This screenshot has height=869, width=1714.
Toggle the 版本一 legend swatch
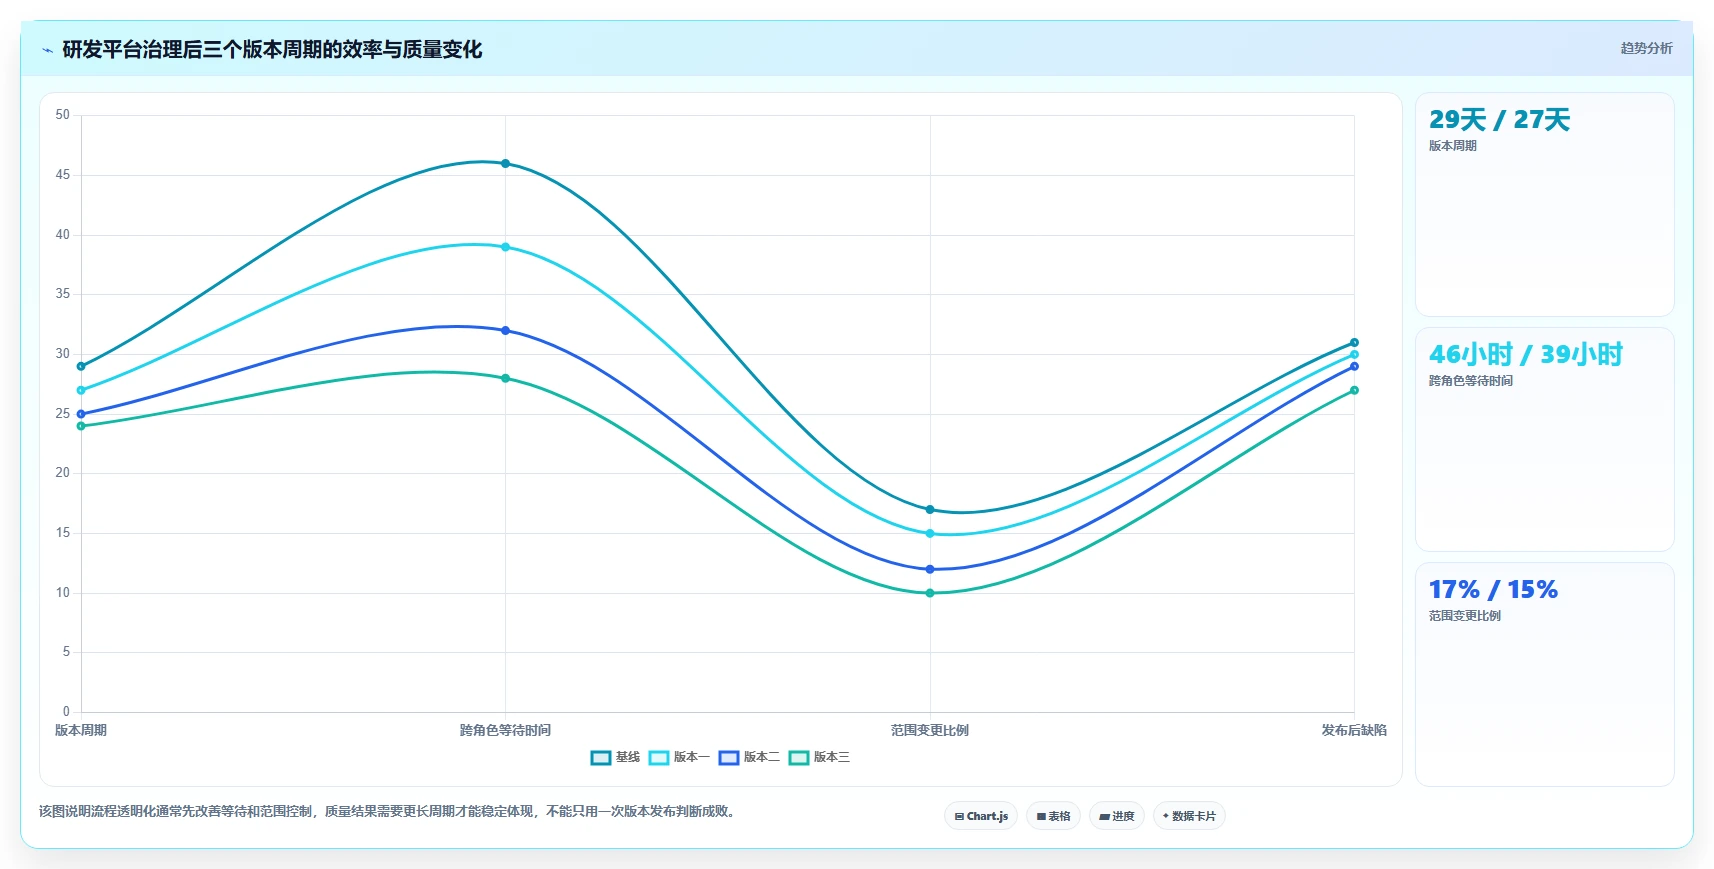coord(658,758)
